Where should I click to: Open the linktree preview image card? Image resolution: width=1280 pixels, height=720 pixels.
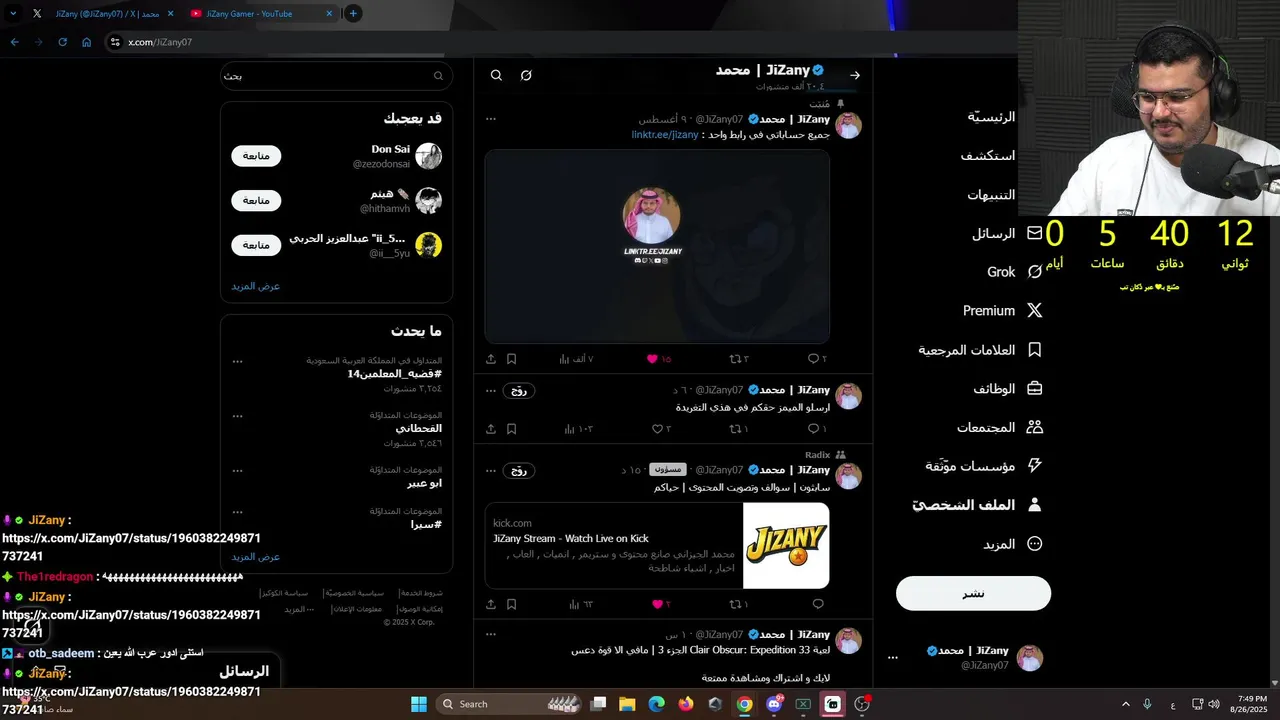pyautogui.click(x=657, y=246)
